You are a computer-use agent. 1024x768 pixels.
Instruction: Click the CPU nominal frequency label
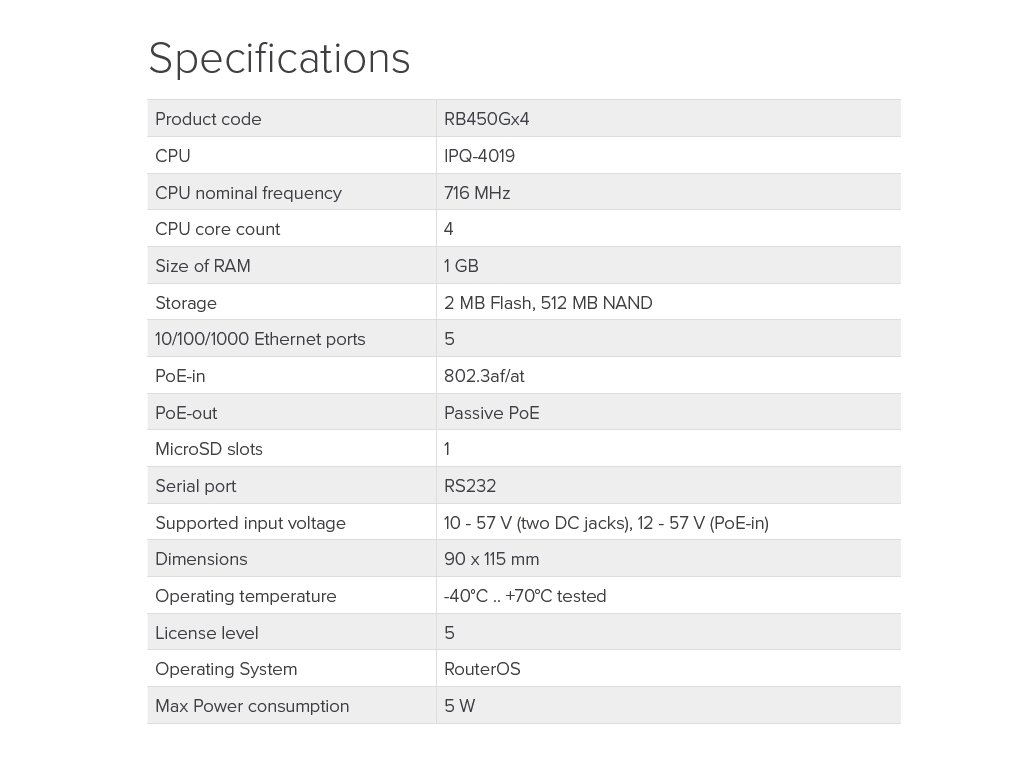click(248, 193)
